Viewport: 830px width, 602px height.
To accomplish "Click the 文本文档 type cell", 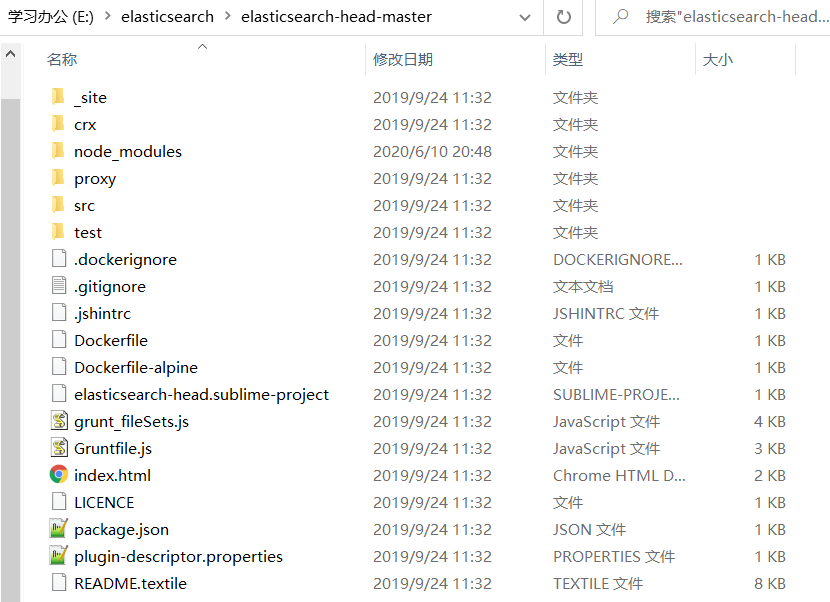I will (x=583, y=286).
